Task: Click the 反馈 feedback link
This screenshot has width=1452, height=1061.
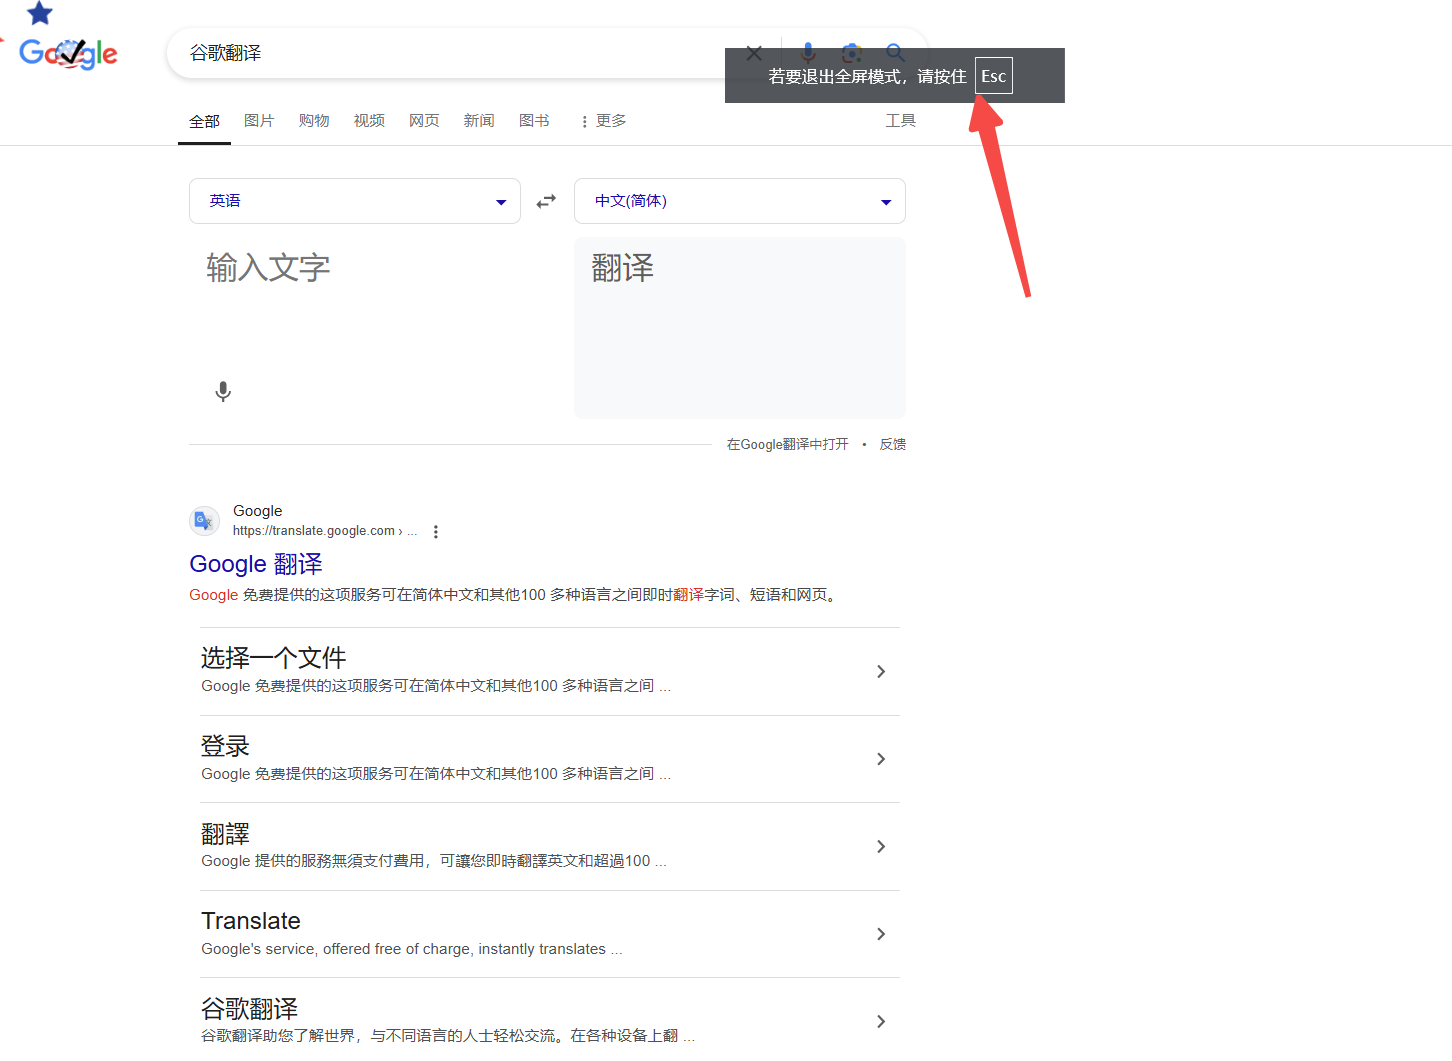Action: coord(893,444)
